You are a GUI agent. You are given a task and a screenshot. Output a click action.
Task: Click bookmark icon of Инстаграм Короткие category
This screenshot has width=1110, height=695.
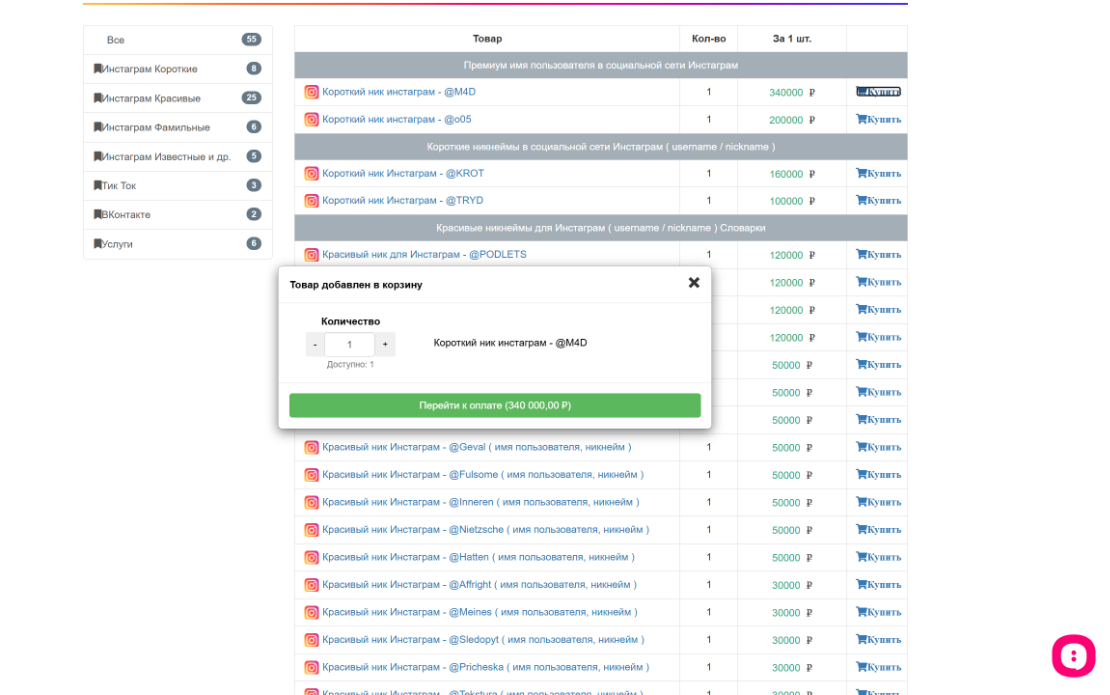(98, 69)
